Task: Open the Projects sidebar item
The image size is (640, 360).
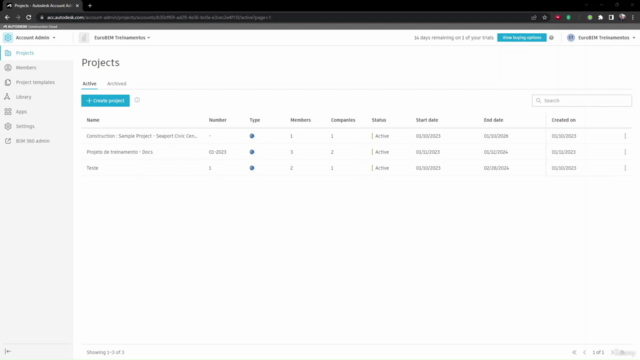Action: [37, 53]
